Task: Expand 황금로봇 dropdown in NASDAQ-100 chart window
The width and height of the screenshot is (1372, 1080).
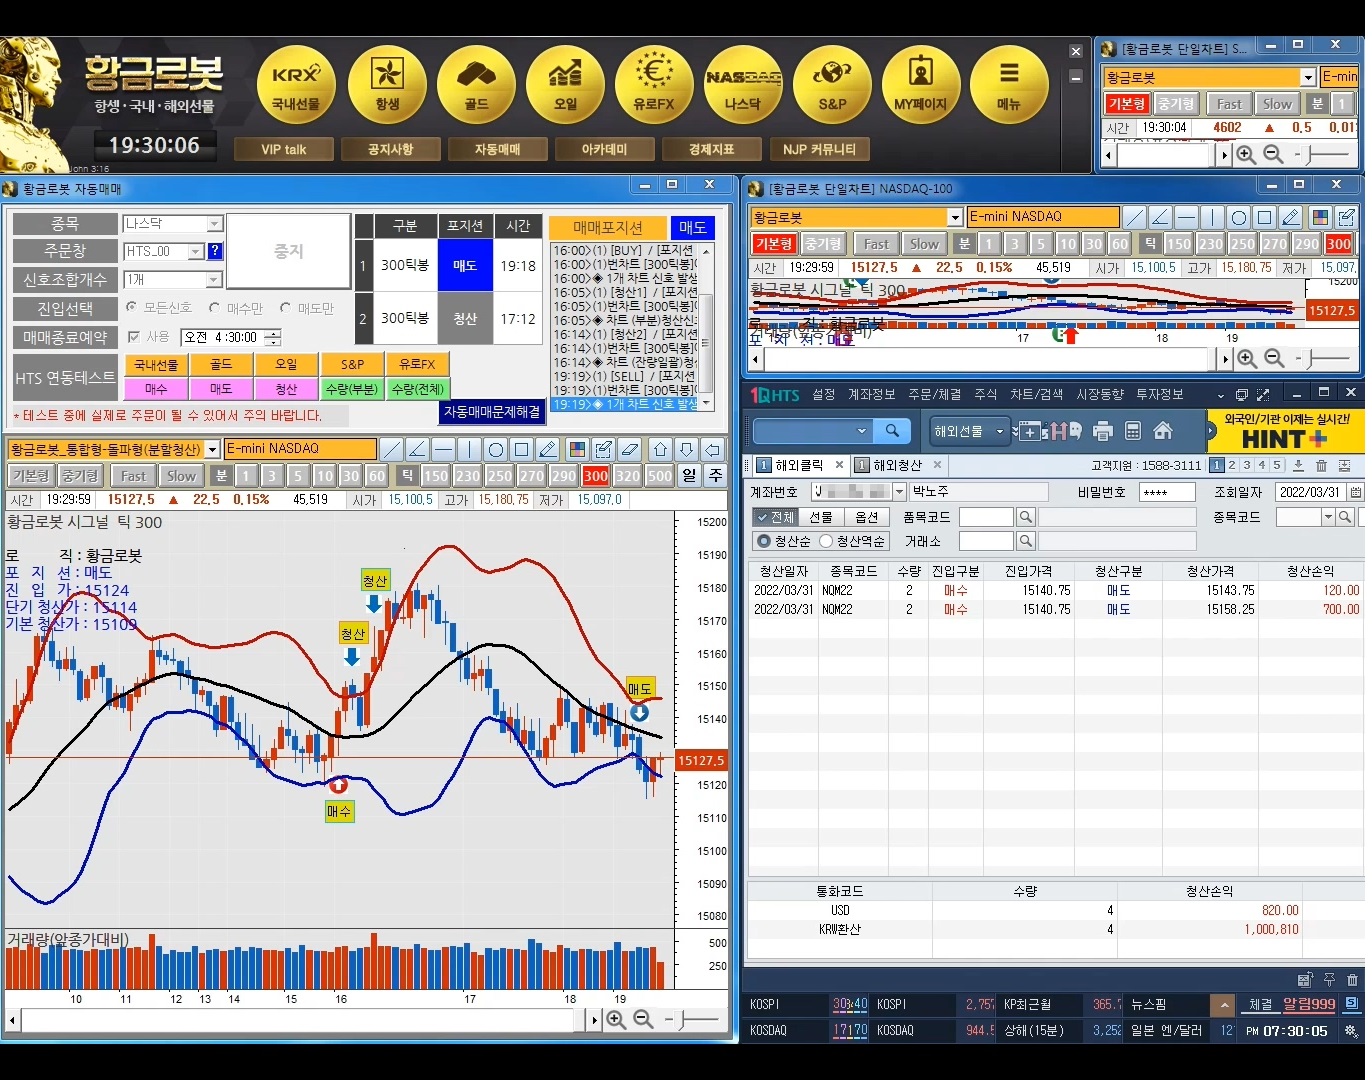Action: [955, 217]
